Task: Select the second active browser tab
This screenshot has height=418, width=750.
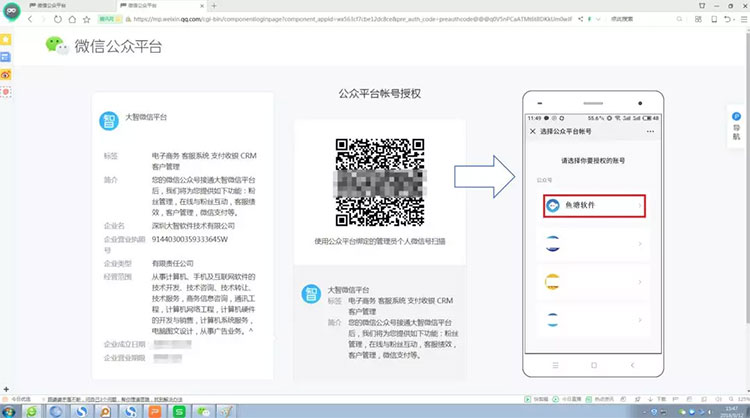Action: click(160, 6)
